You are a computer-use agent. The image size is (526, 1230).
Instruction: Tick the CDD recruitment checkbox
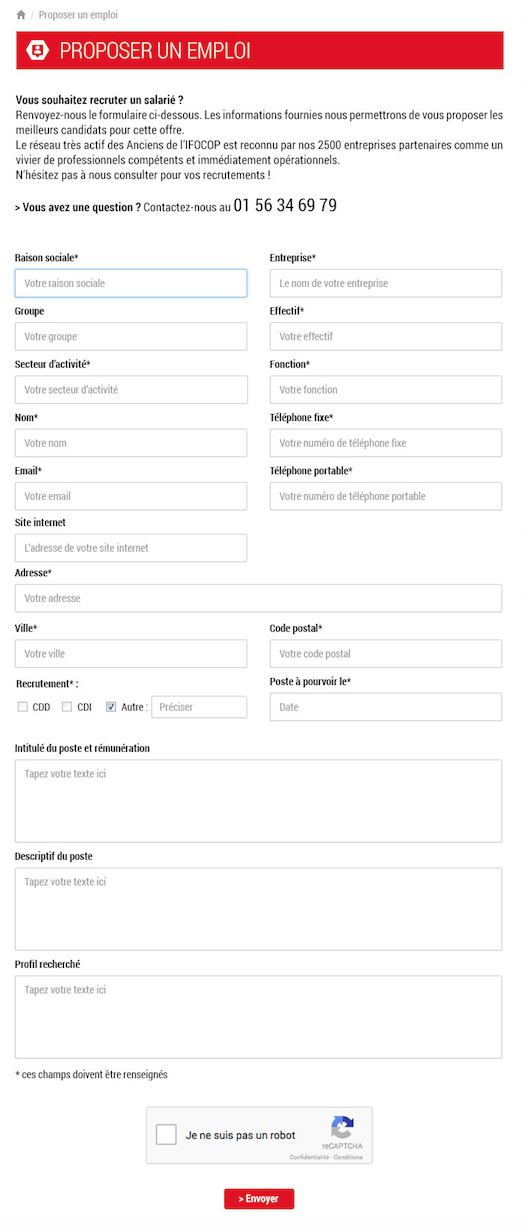(22, 707)
